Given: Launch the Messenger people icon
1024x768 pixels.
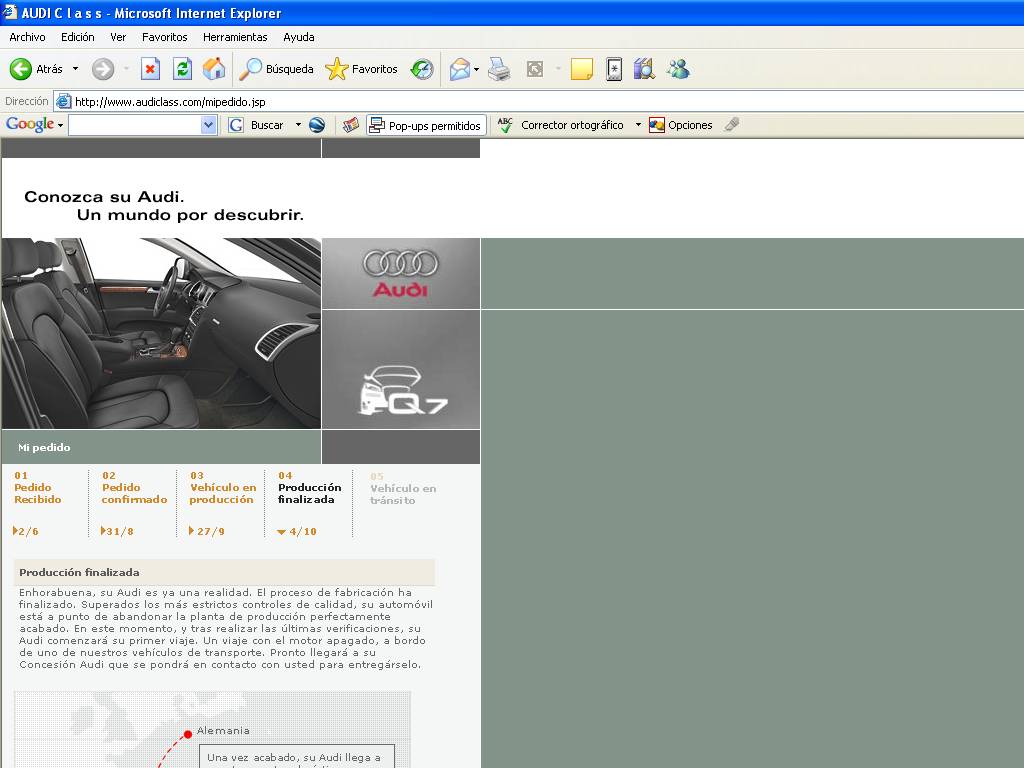Looking at the screenshot, I should point(678,69).
